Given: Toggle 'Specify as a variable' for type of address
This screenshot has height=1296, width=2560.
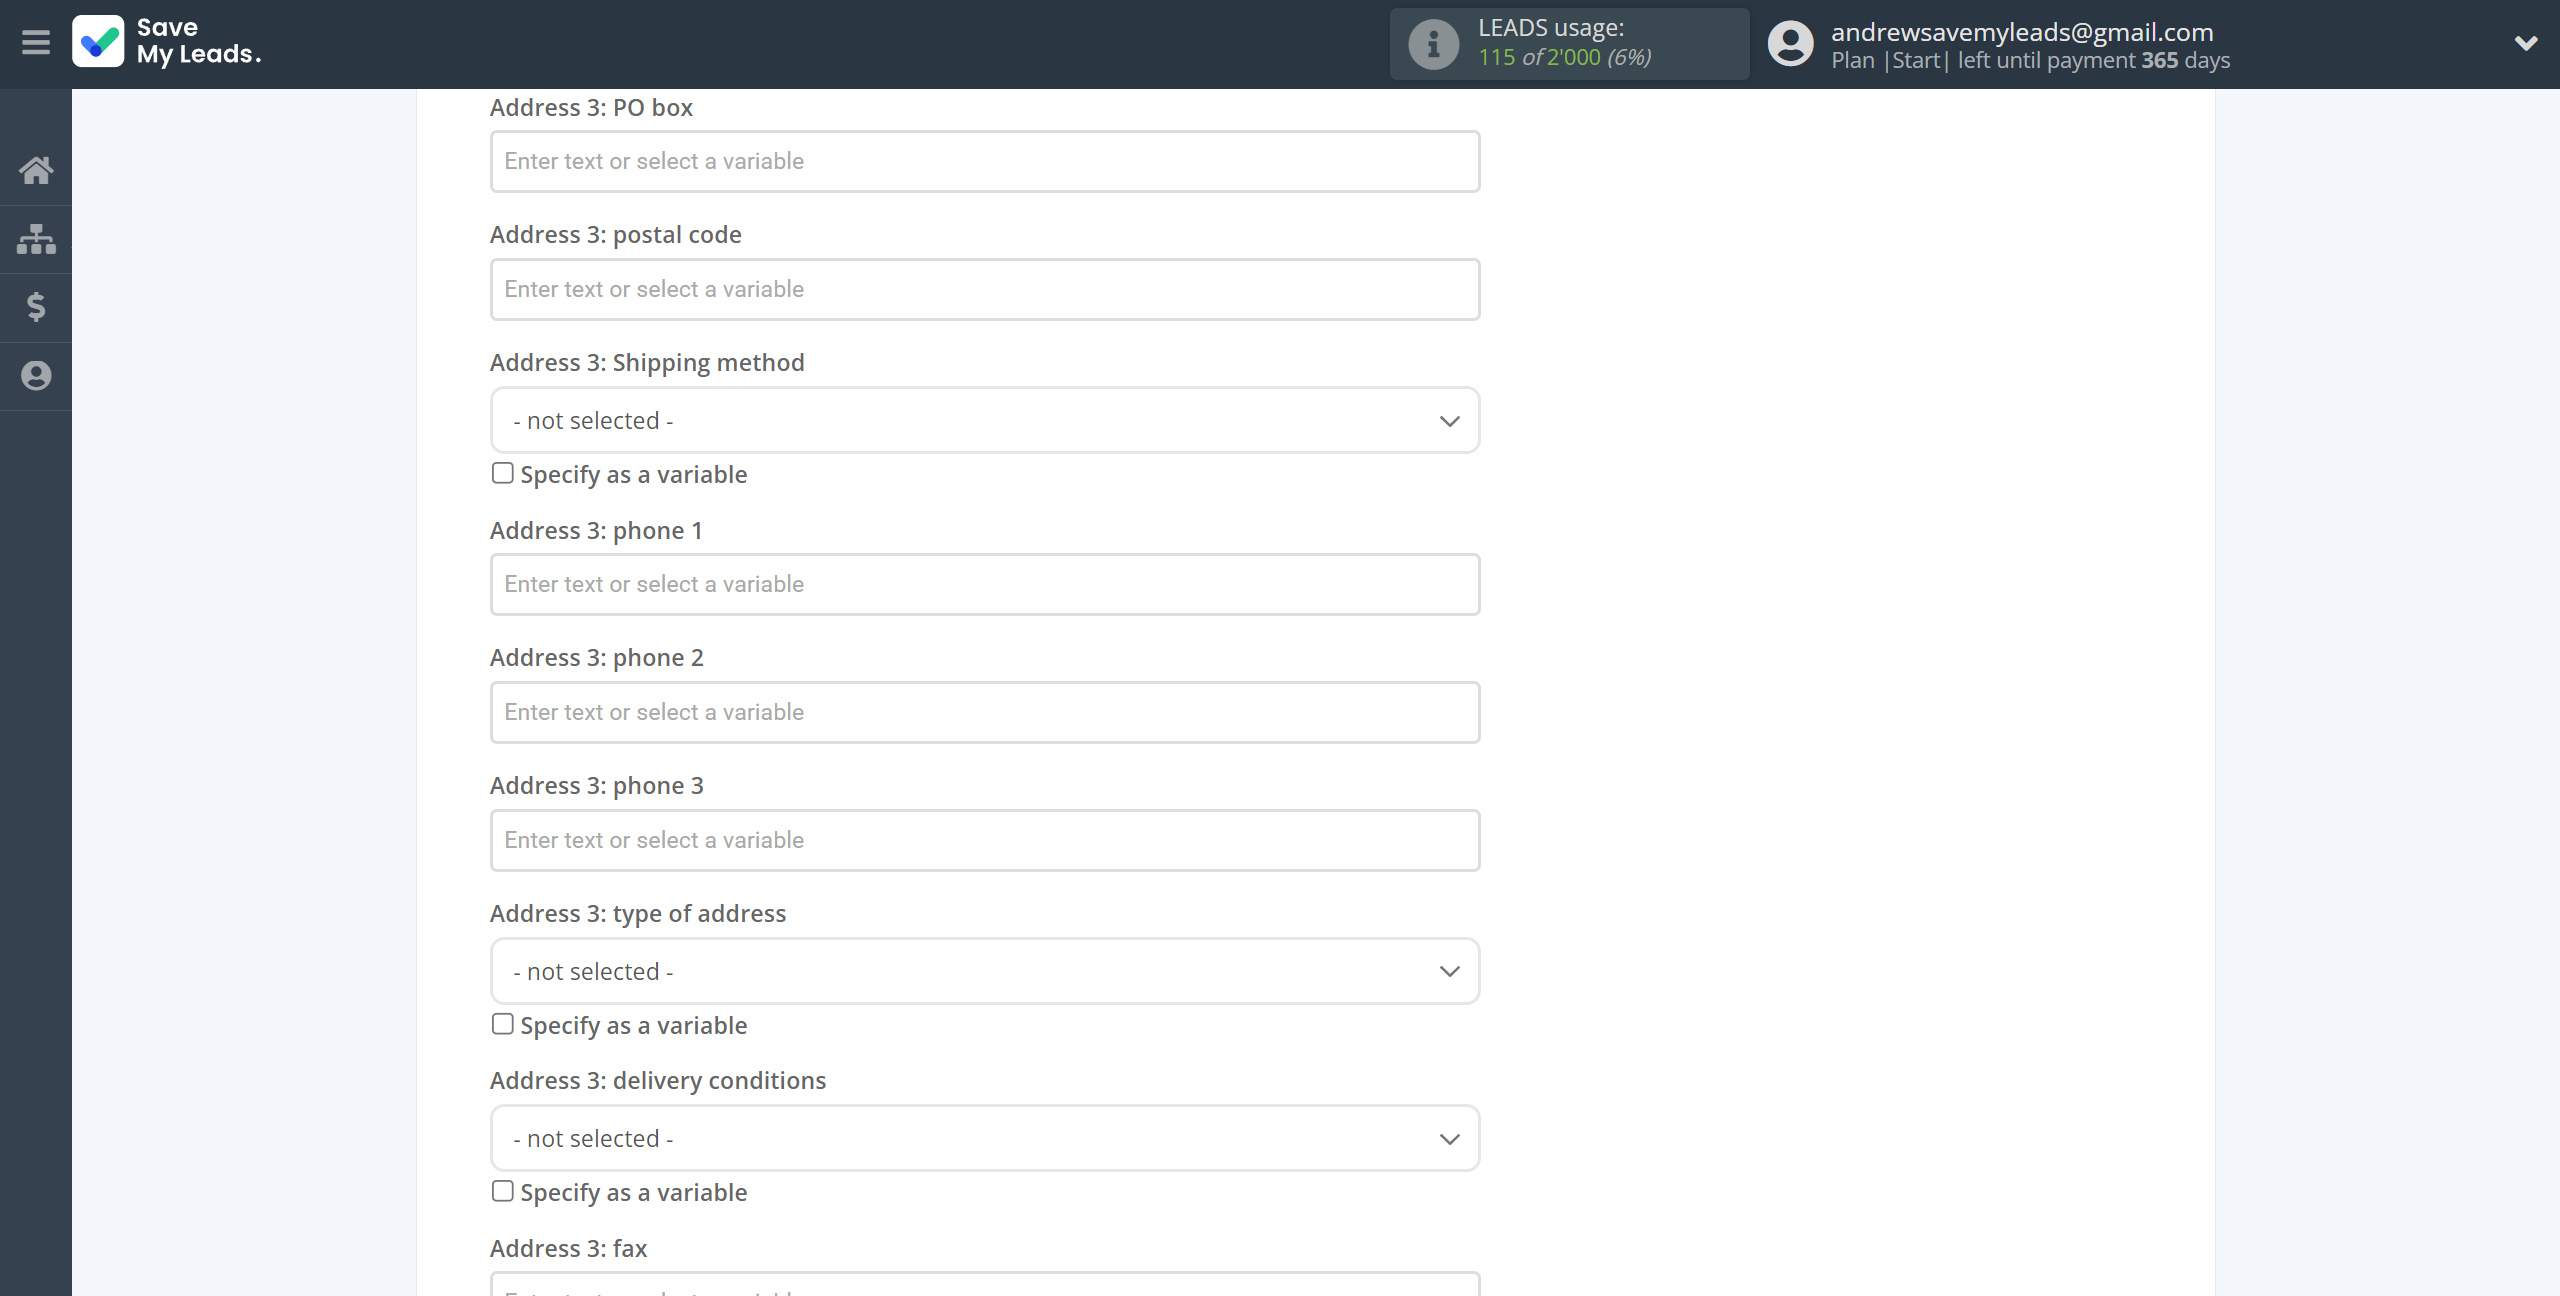Looking at the screenshot, I should pos(501,1023).
